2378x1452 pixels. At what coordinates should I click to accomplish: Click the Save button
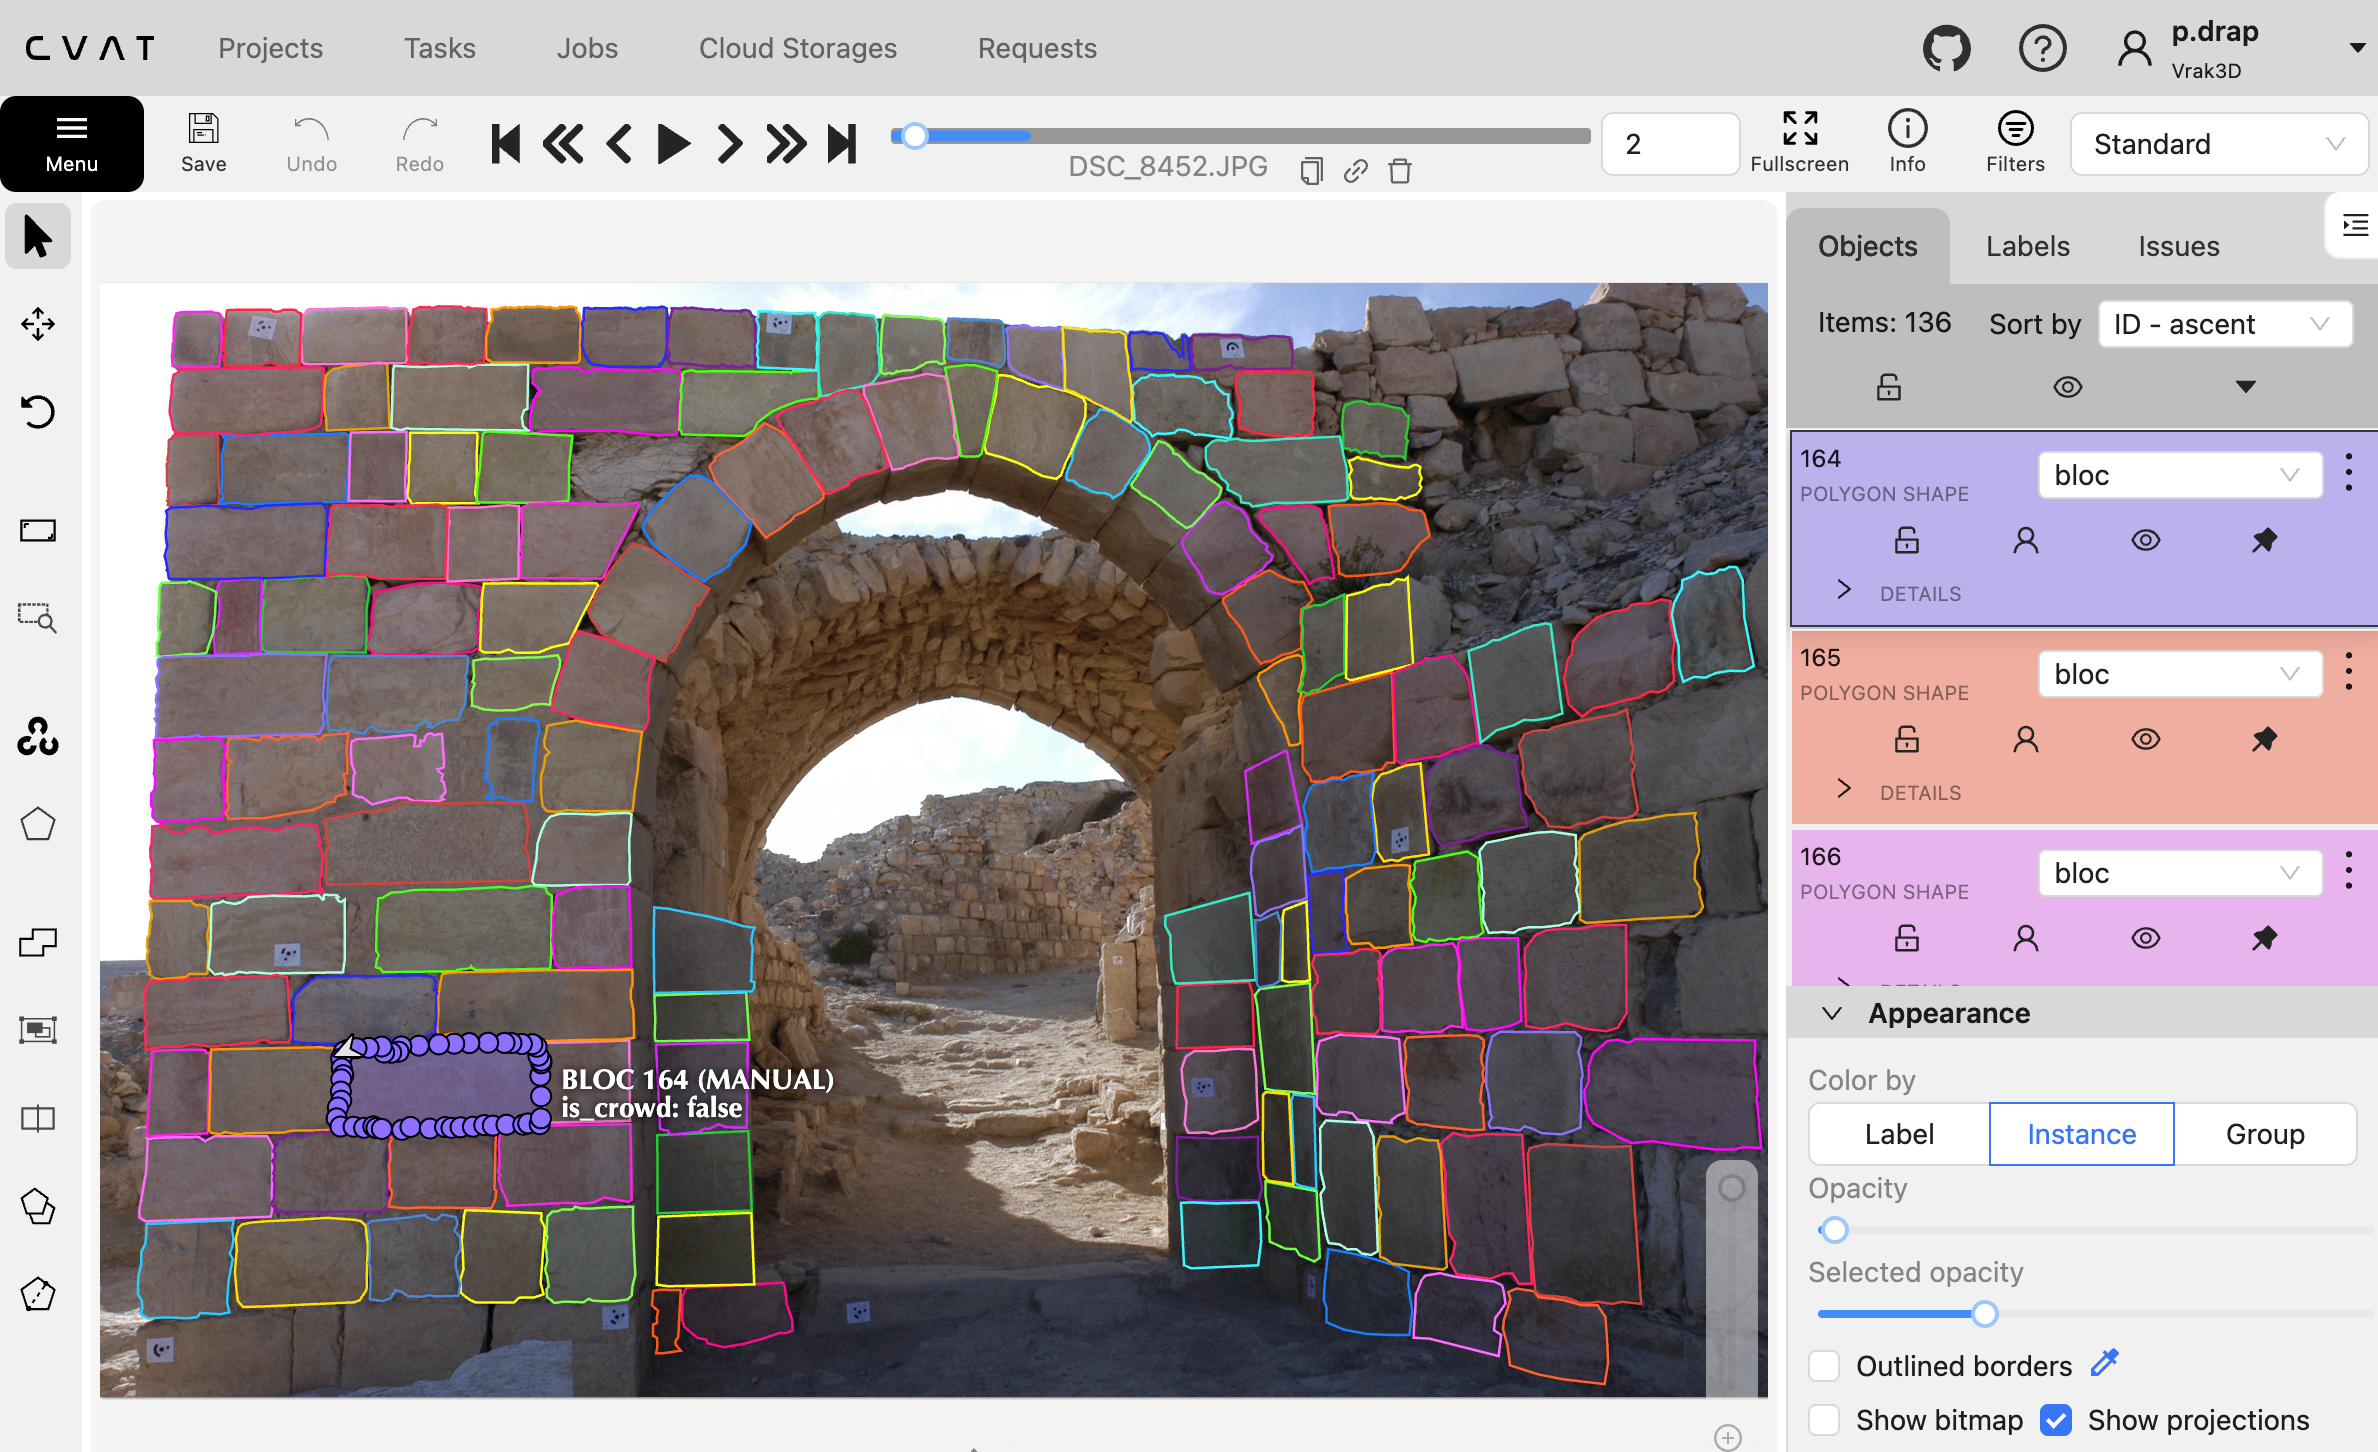coord(202,143)
